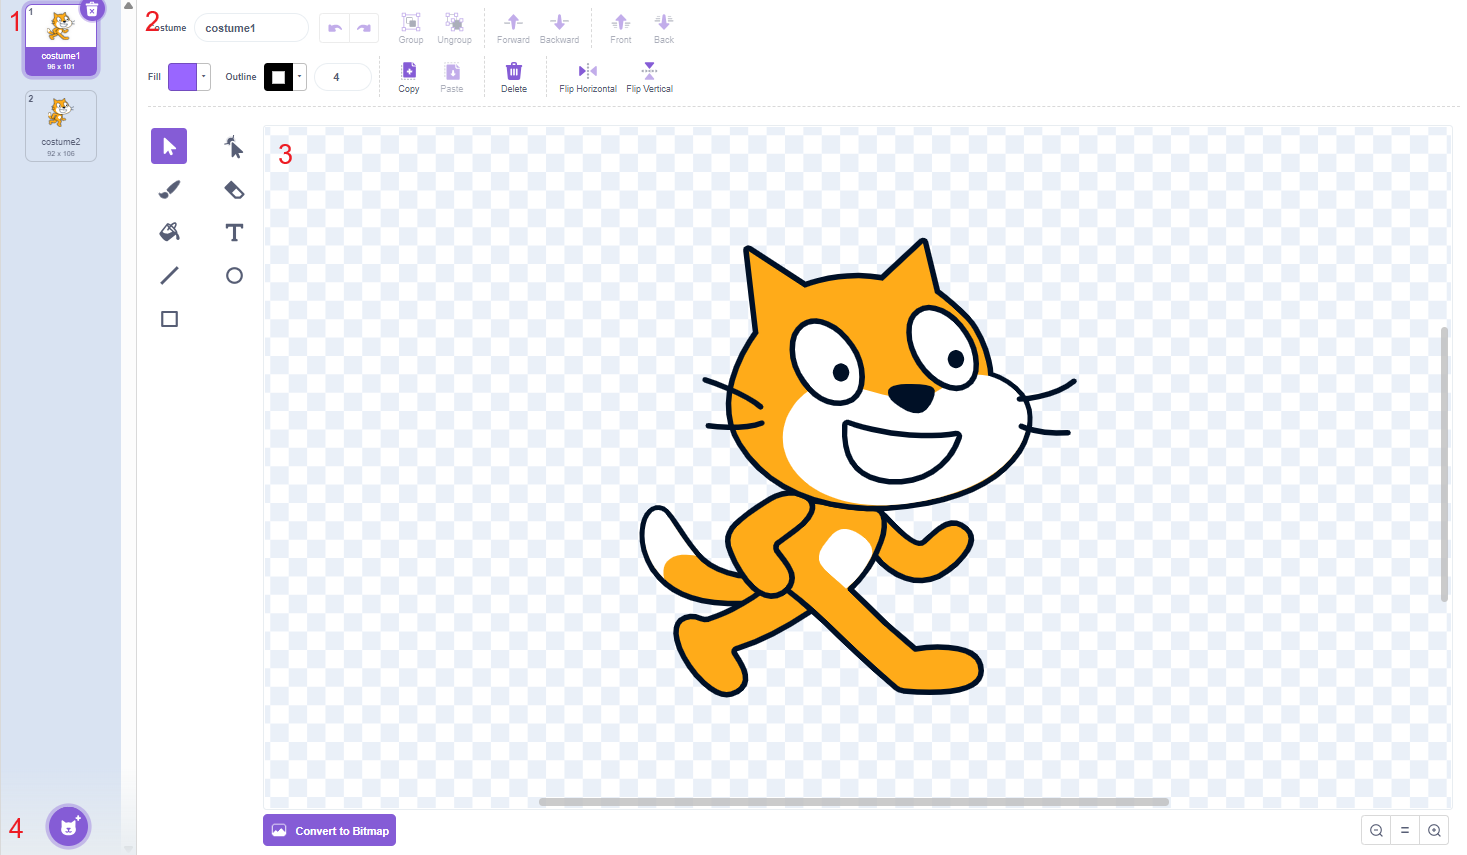The width and height of the screenshot is (1467, 855).
Task: Select the Circle tool
Action: tap(234, 276)
